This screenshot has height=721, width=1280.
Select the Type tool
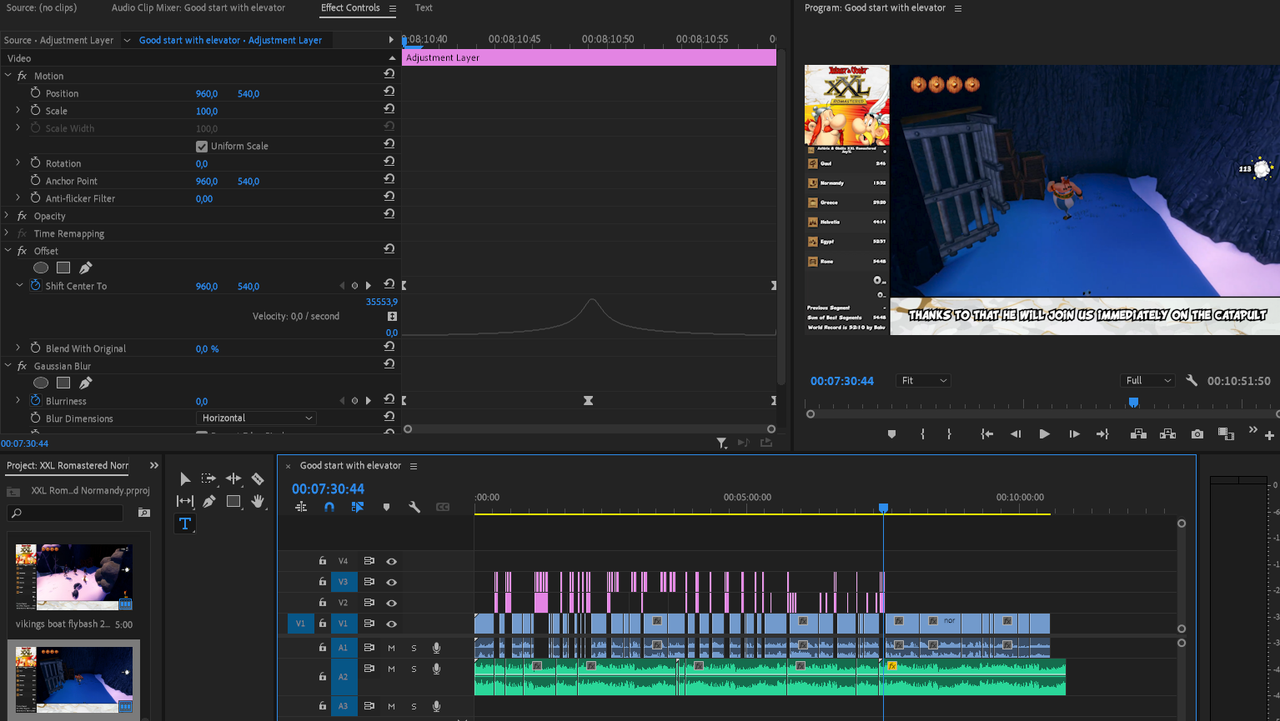185,523
